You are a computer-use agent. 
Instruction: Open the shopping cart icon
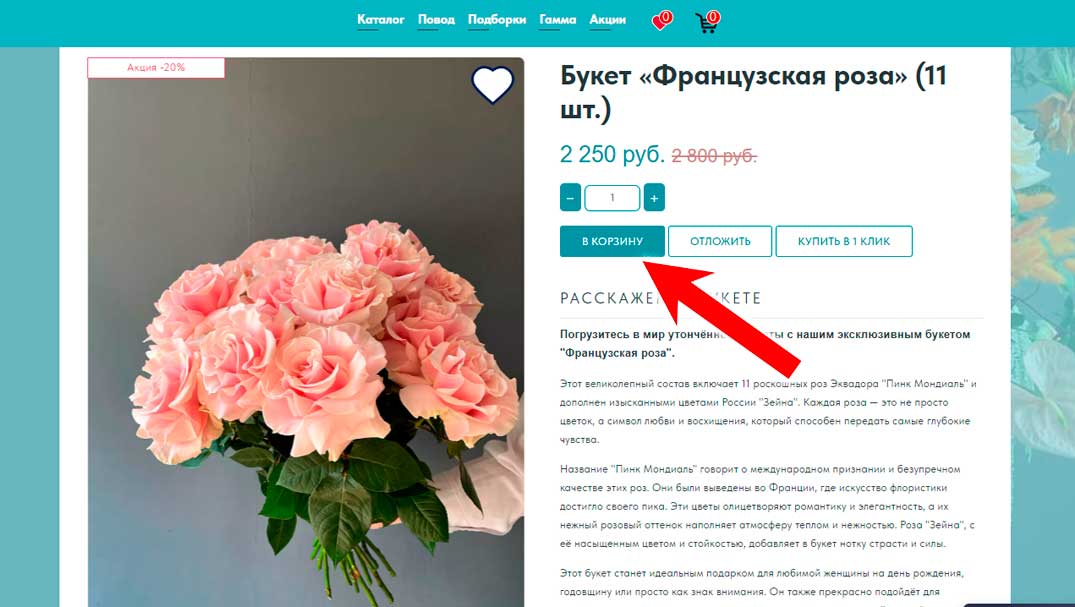(708, 21)
